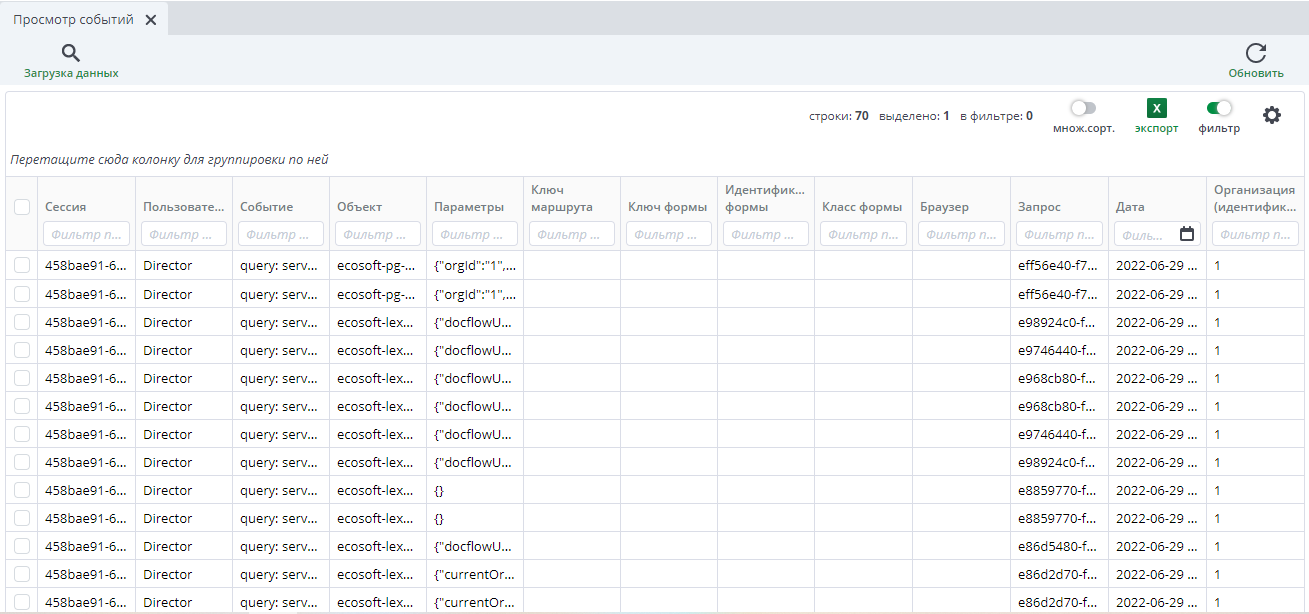Disable the фильтр toggle switch
The width and height of the screenshot is (1309, 614).
[1219, 108]
